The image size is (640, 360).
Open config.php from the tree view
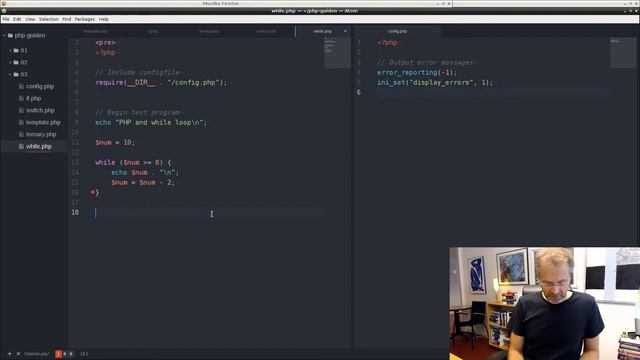tap(40, 87)
